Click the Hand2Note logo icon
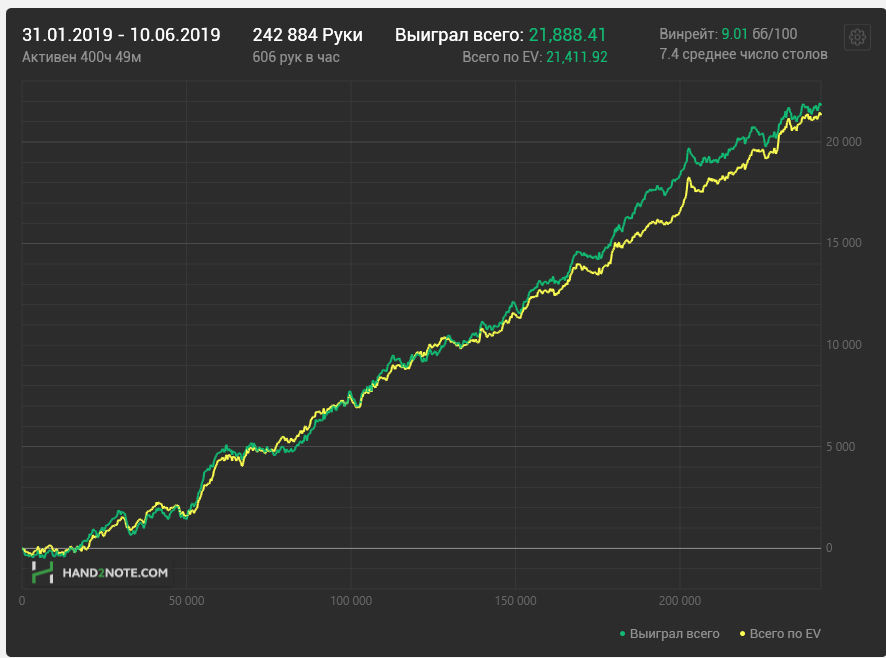 (42, 573)
